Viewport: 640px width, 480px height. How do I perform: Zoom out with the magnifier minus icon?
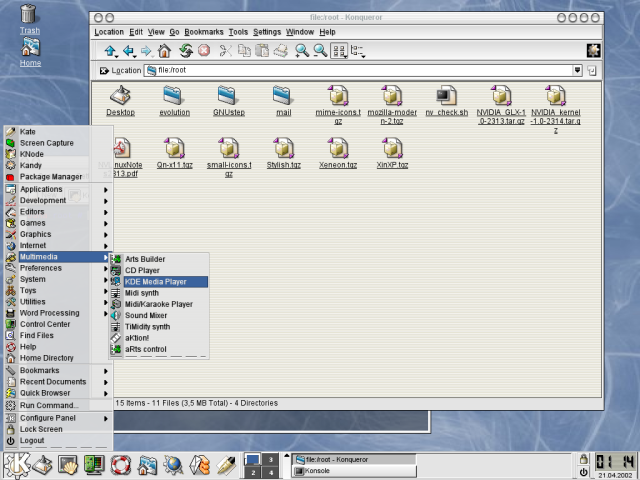(320, 51)
